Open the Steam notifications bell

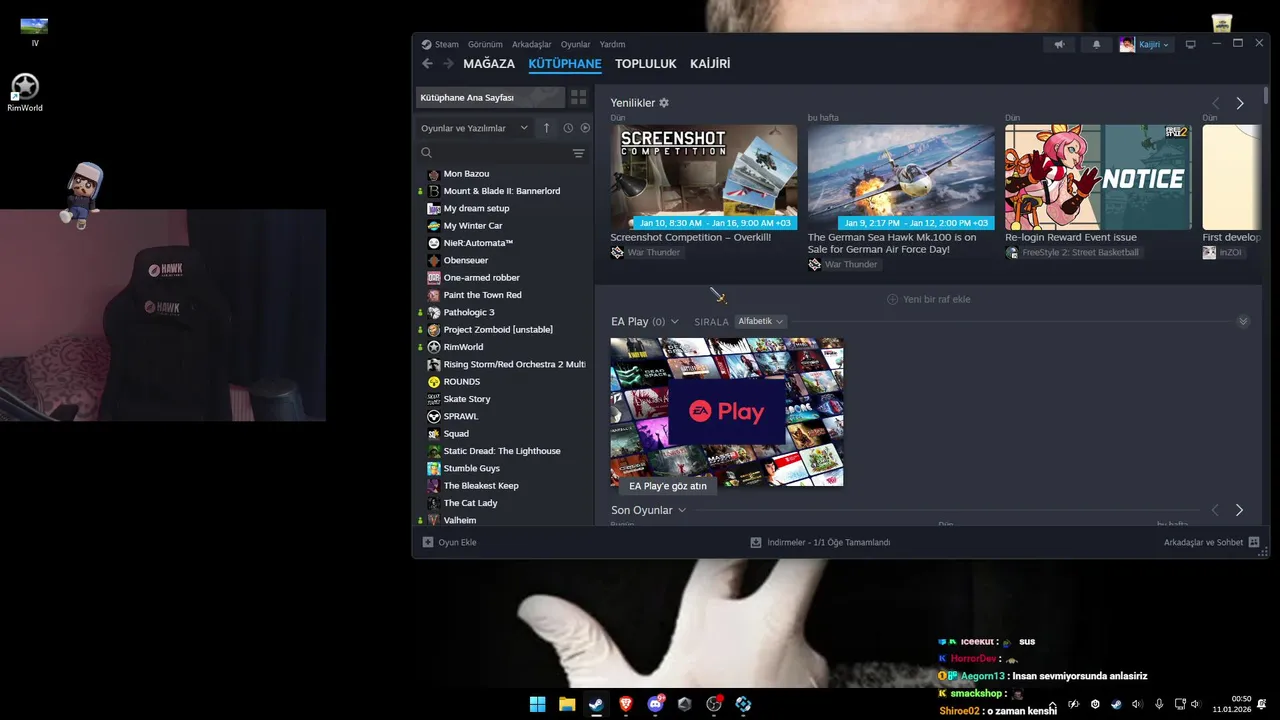pyautogui.click(x=1096, y=44)
